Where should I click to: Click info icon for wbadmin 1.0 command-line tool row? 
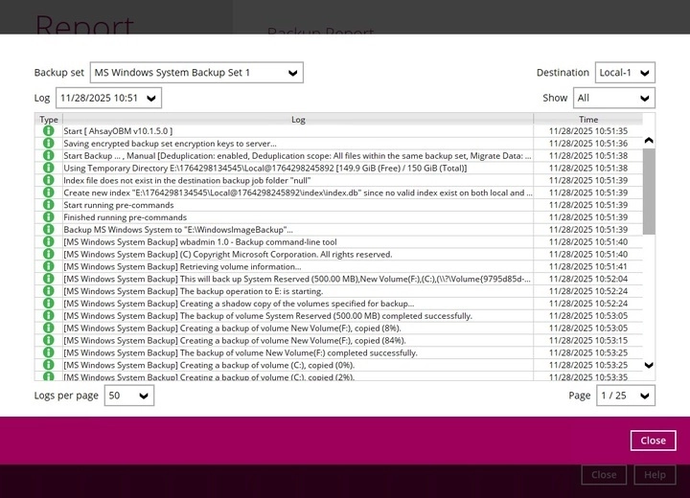point(48,242)
